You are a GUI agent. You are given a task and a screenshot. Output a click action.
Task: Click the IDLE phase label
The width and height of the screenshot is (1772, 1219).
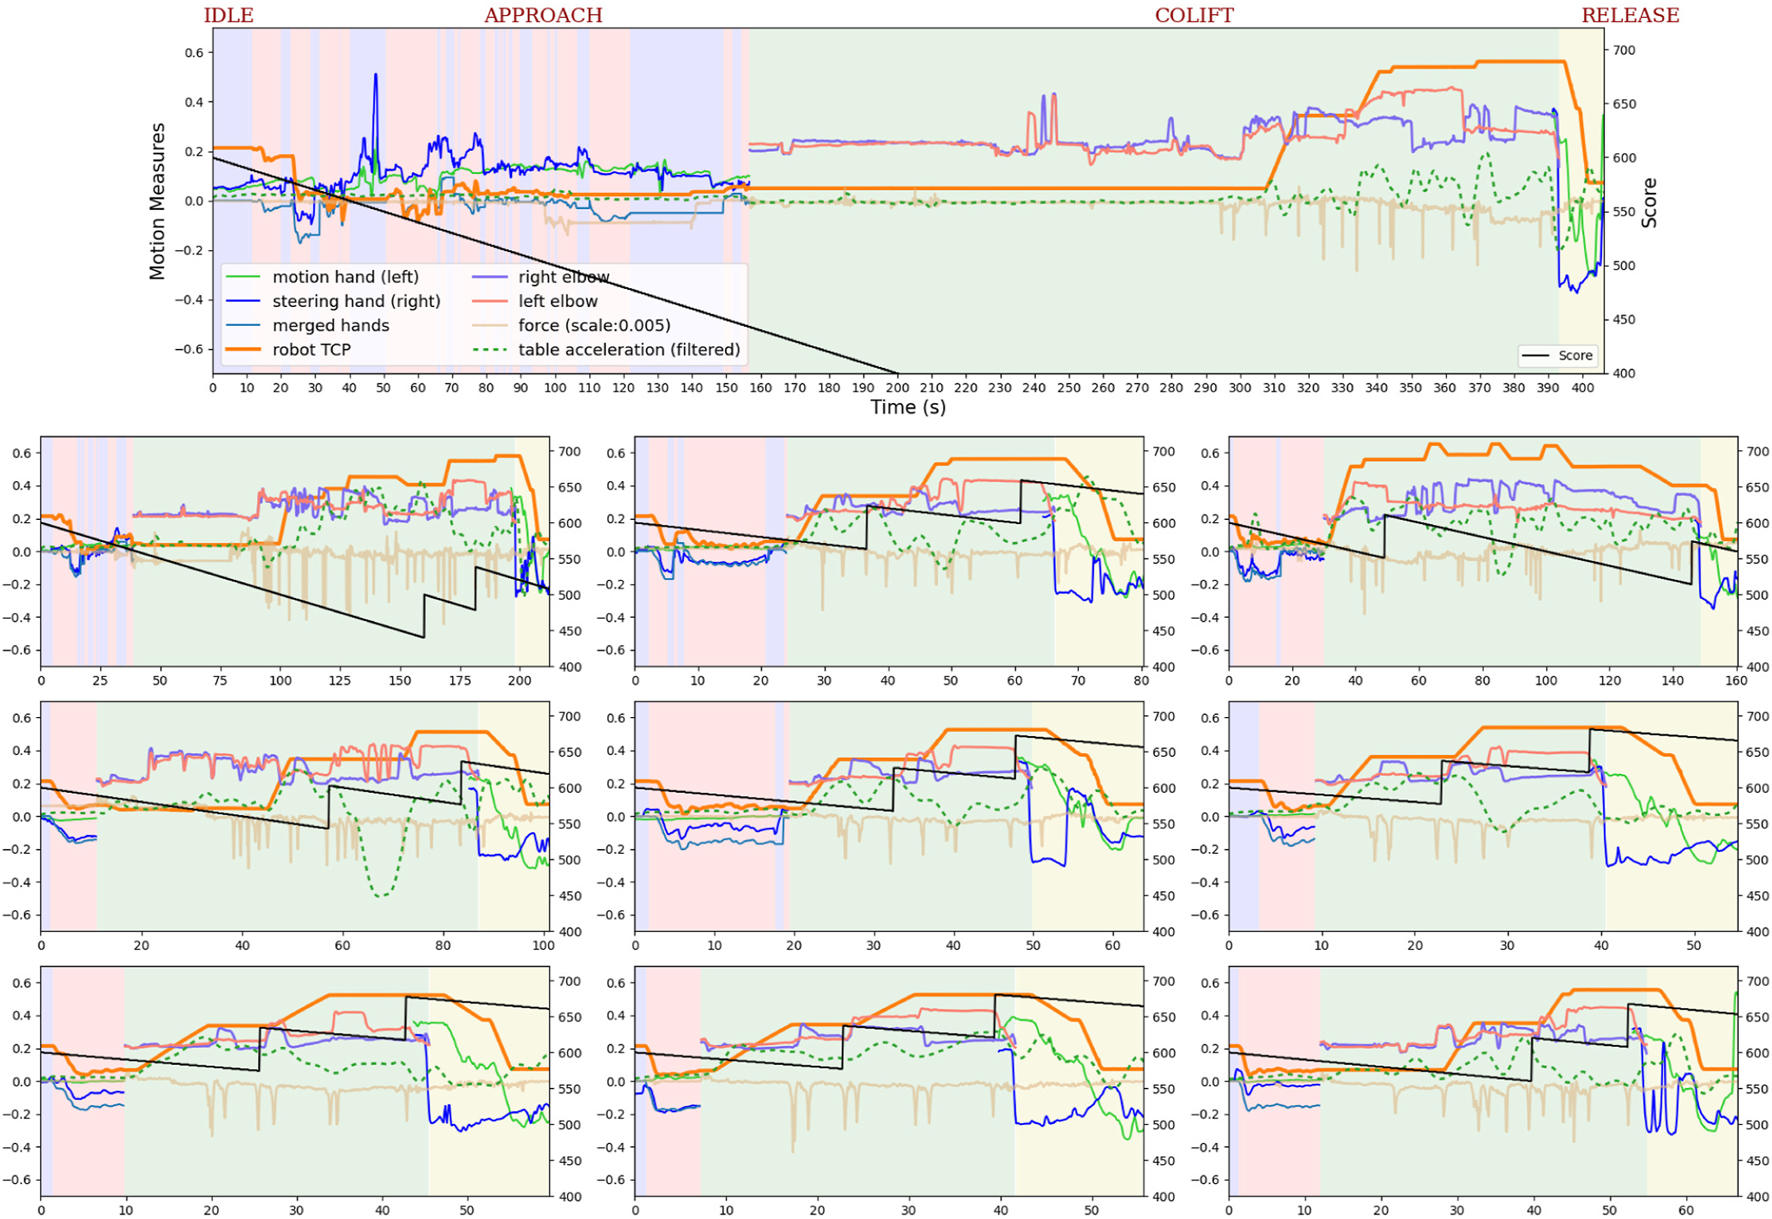point(228,15)
